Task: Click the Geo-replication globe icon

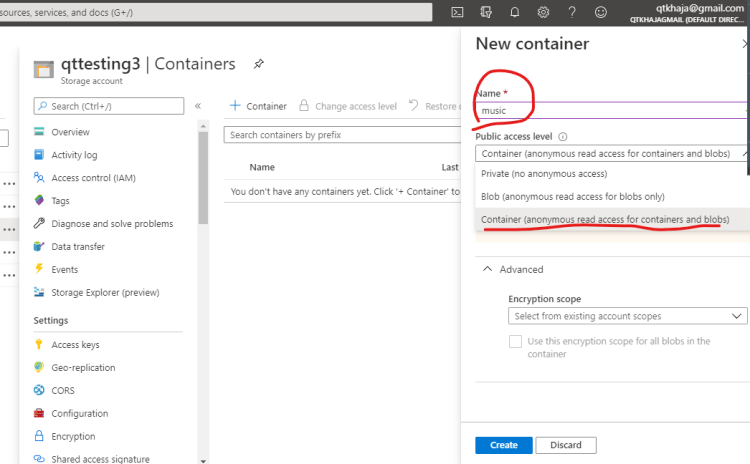Action: 39,367
